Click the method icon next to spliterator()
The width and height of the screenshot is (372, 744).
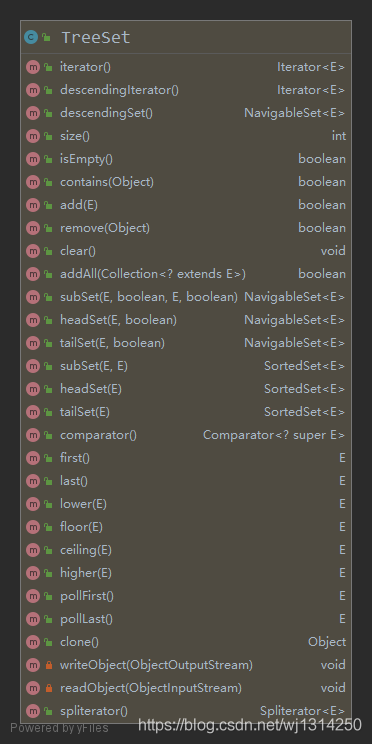pos(32,711)
